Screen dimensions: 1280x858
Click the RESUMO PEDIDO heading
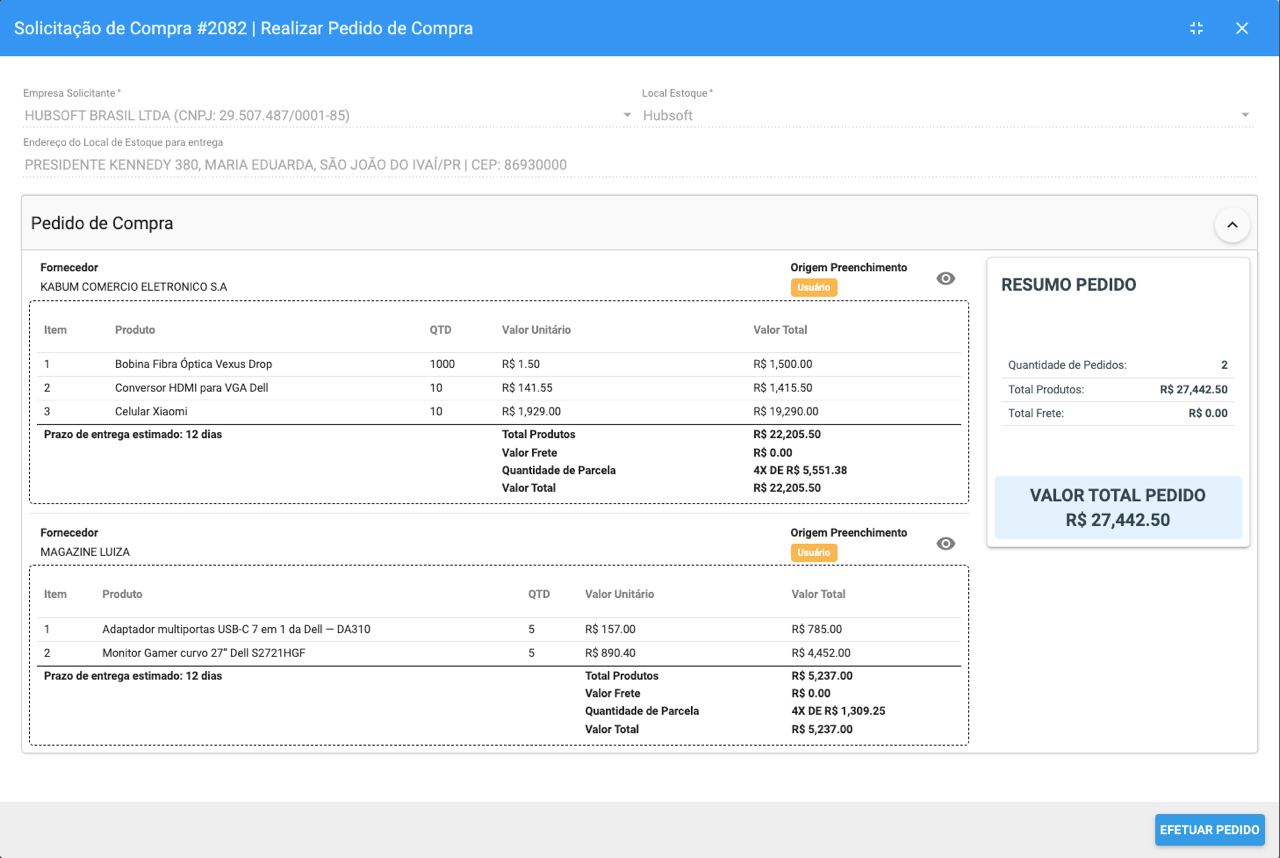pos(1068,285)
